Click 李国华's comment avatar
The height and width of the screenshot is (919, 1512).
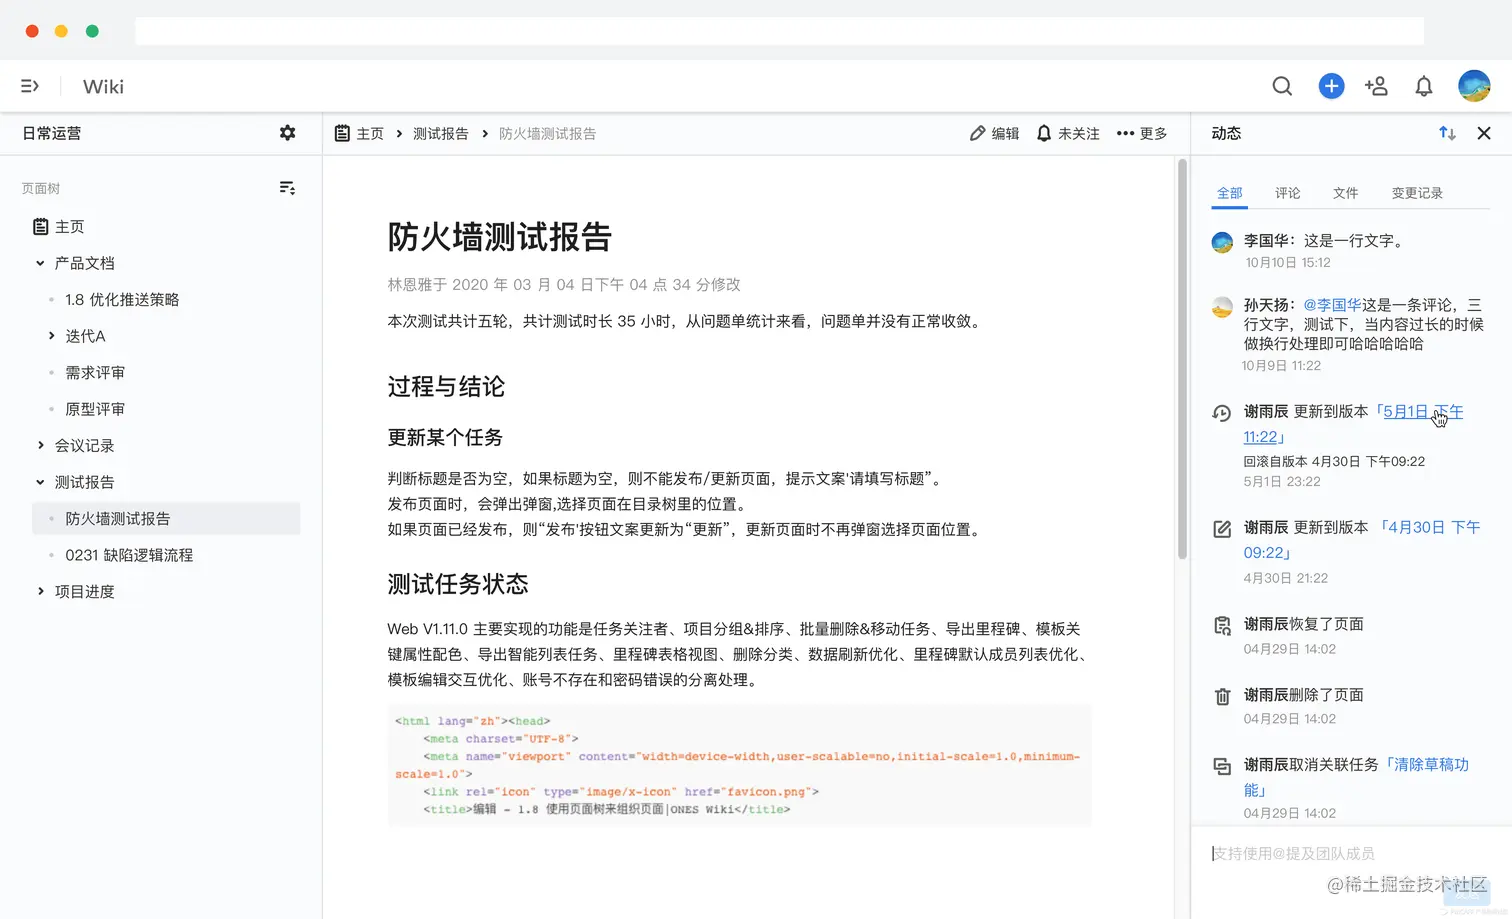(x=1222, y=242)
